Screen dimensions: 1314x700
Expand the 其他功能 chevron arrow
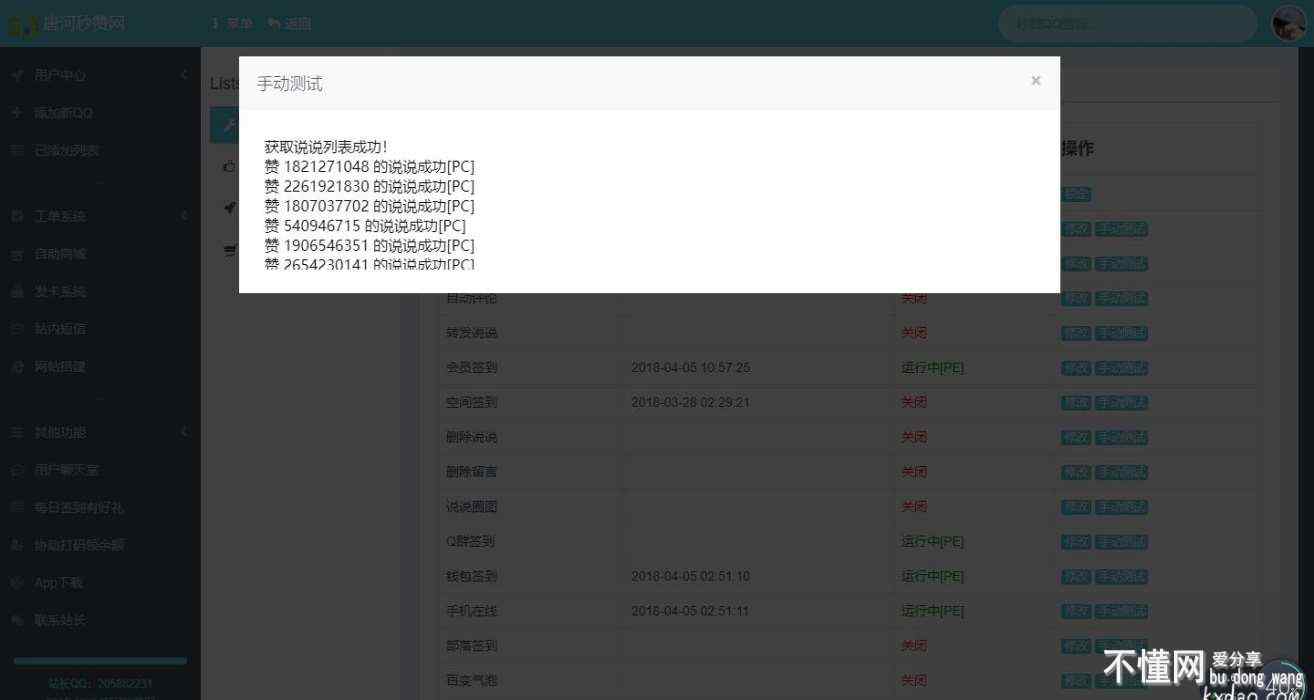[184, 432]
